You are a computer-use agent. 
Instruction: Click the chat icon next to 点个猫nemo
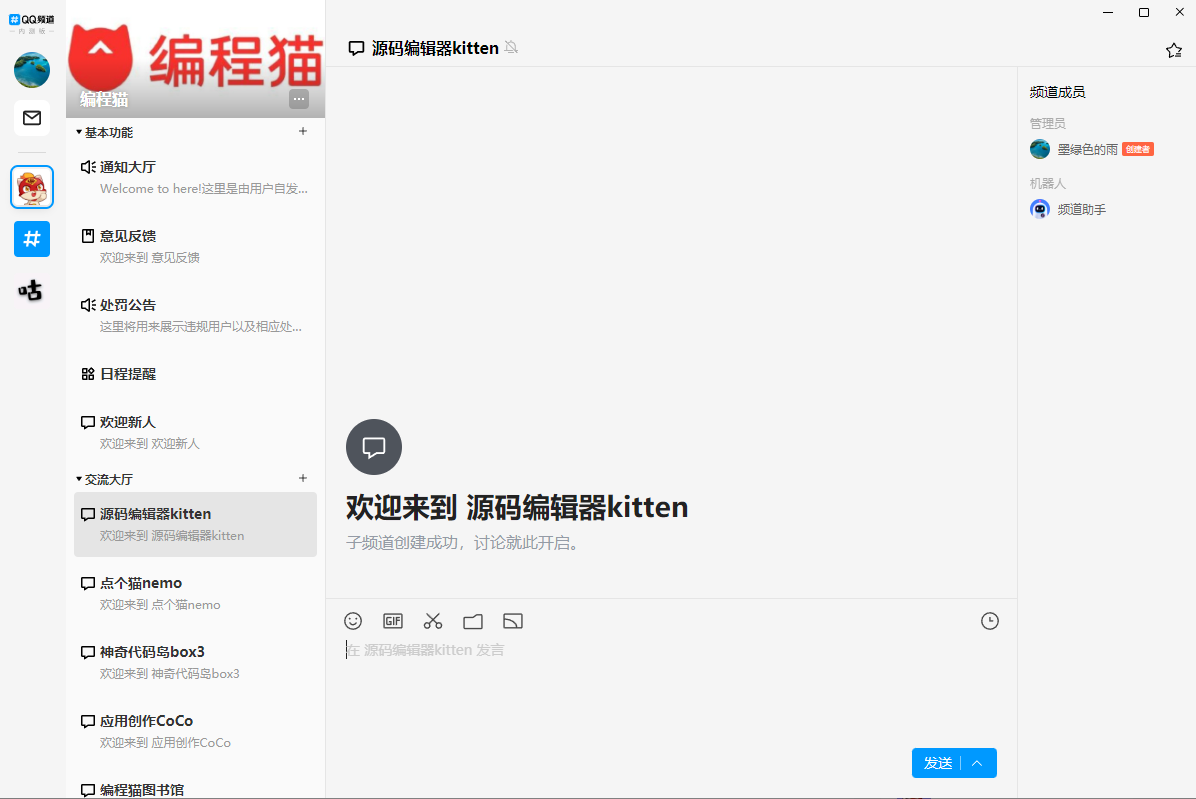pos(88,583)
